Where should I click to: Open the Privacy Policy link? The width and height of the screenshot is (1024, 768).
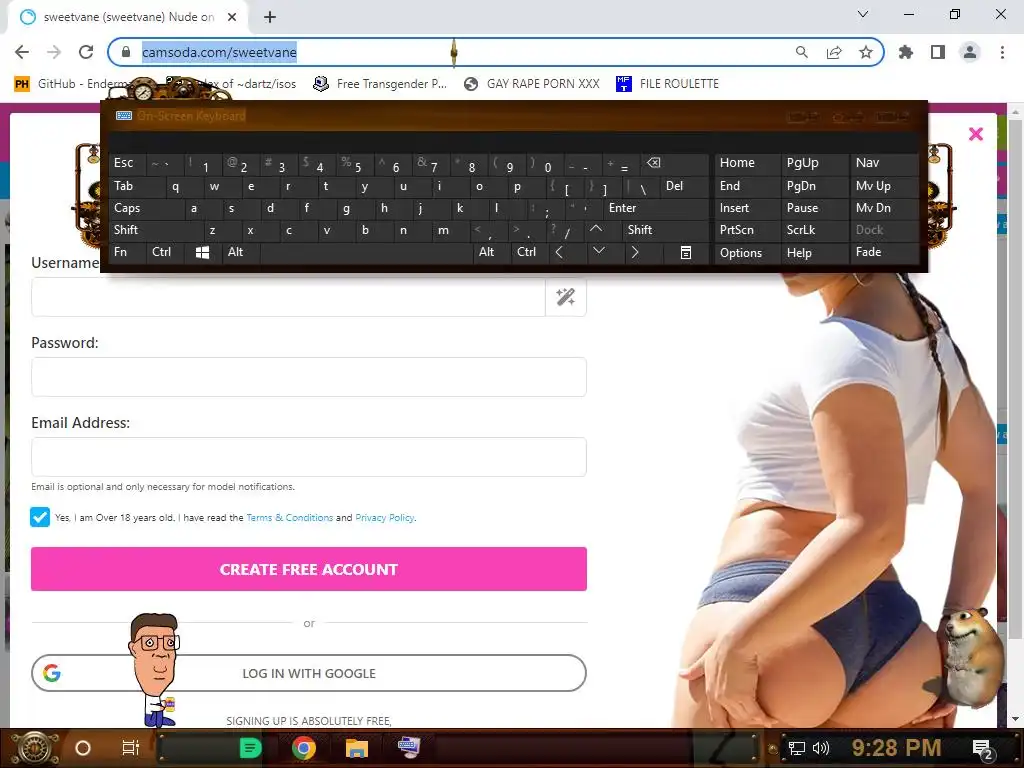[385, 517]
